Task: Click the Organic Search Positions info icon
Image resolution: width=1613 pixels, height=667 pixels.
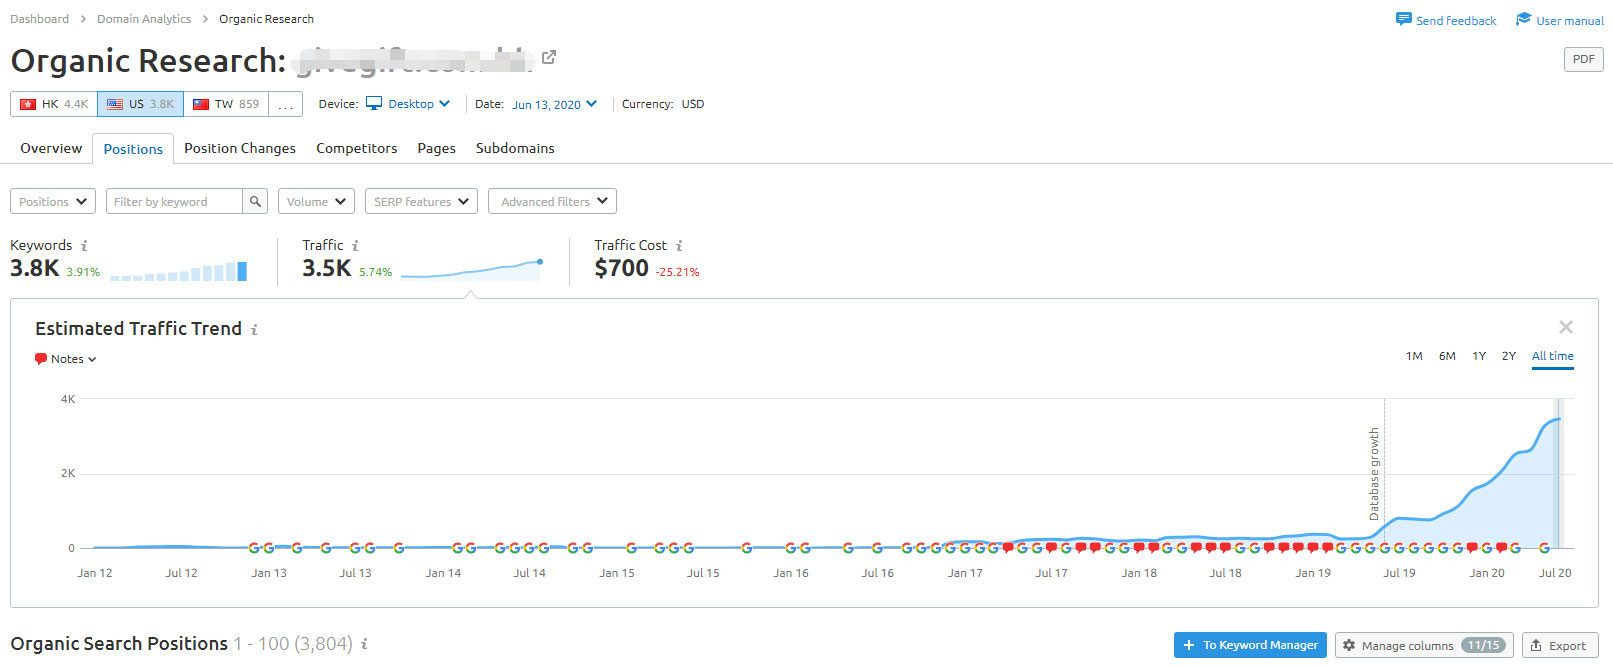Action: (x=364, y=644)
